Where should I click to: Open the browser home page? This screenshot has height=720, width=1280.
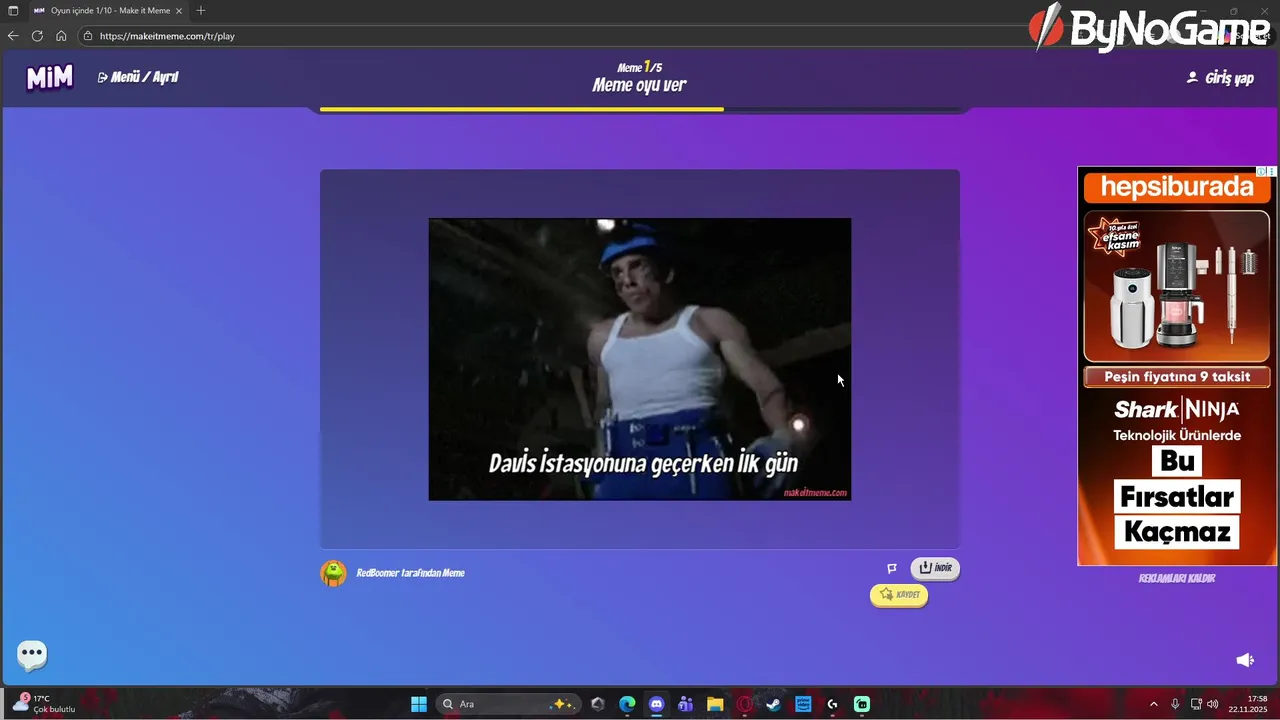pos(61,35)
